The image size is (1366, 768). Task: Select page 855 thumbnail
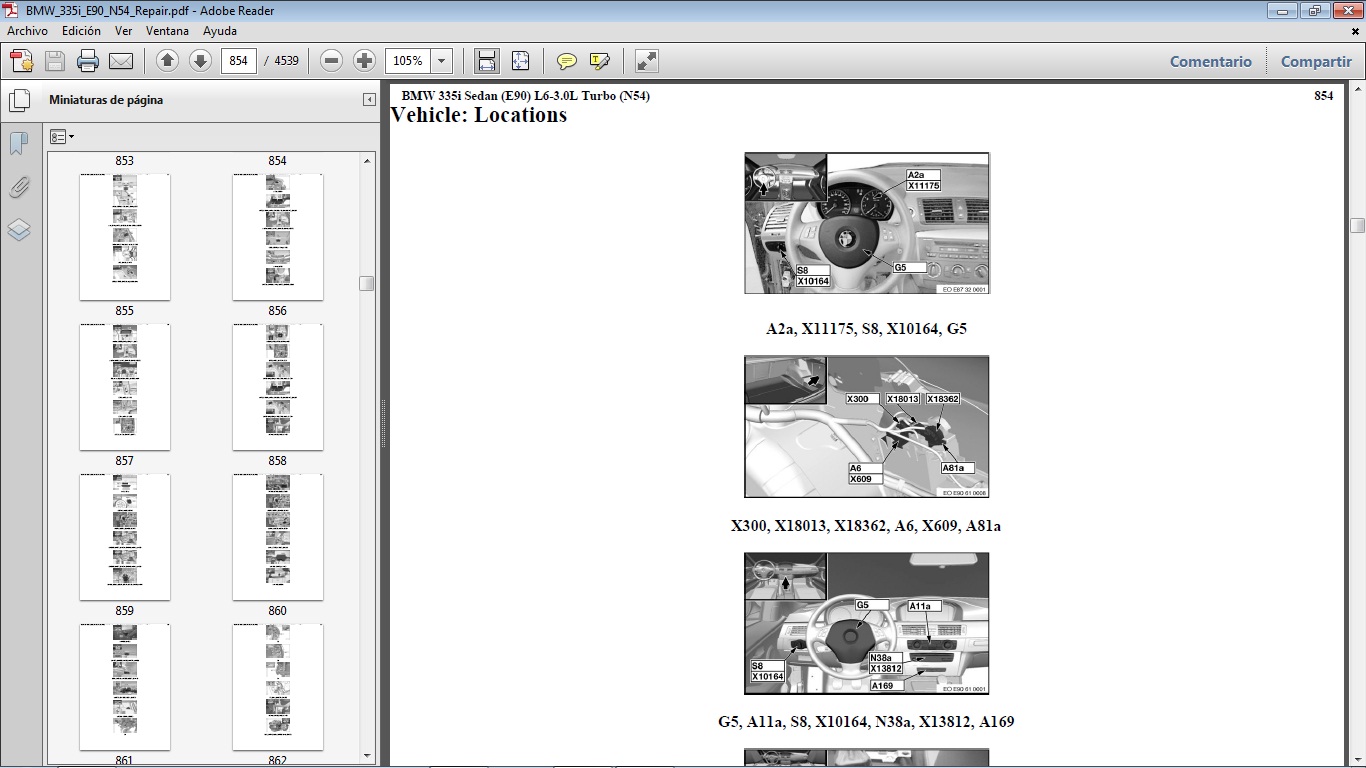(x=125, y=387)
